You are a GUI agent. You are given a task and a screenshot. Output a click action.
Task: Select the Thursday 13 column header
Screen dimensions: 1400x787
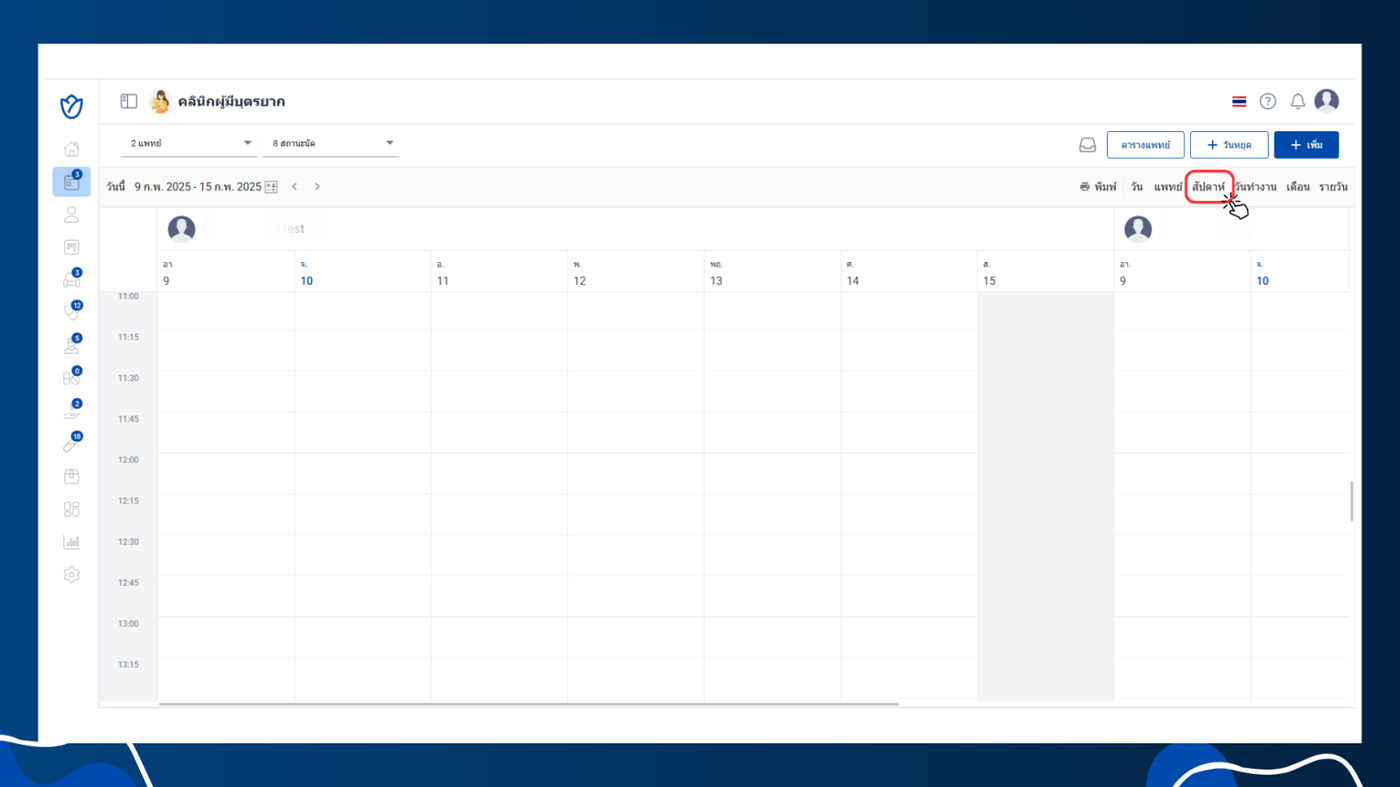pyautogui.click(x=772, y=272)
